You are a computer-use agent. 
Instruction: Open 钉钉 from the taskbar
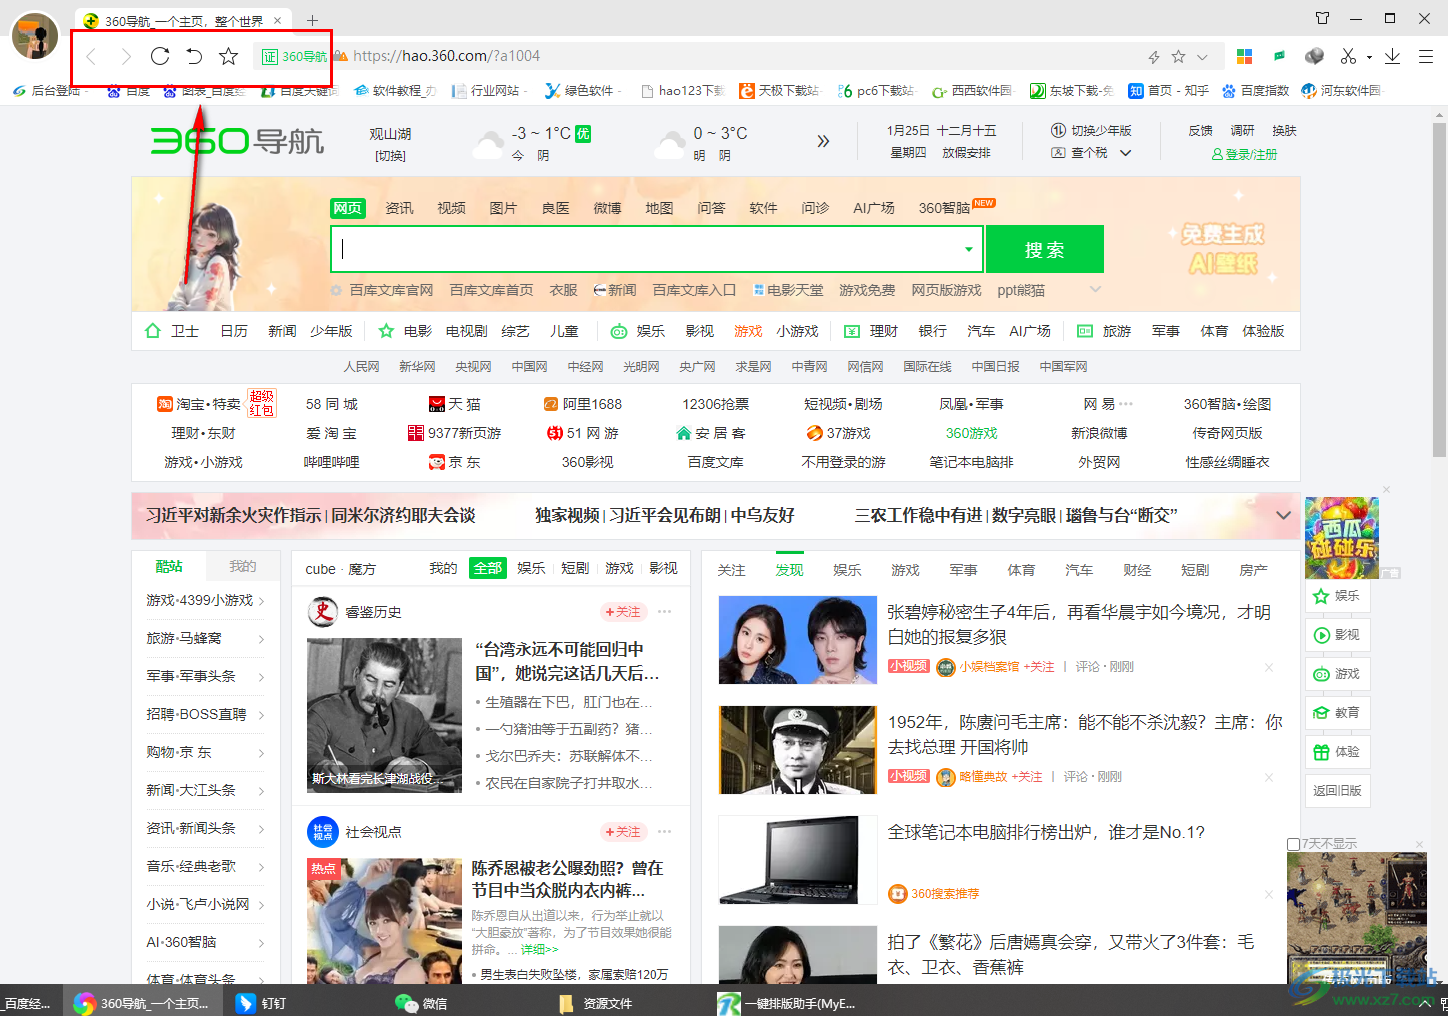point(262,1003)
